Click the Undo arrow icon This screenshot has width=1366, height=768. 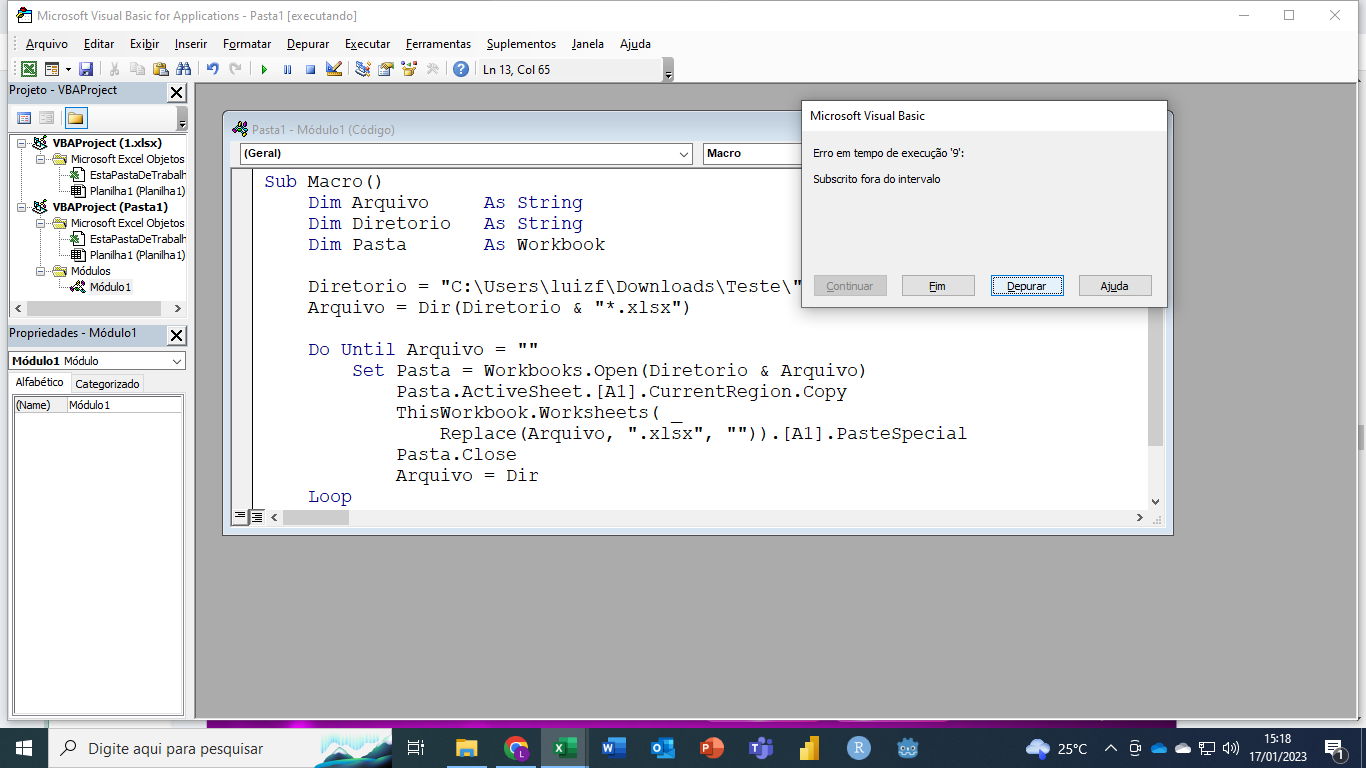pos(212,69)
